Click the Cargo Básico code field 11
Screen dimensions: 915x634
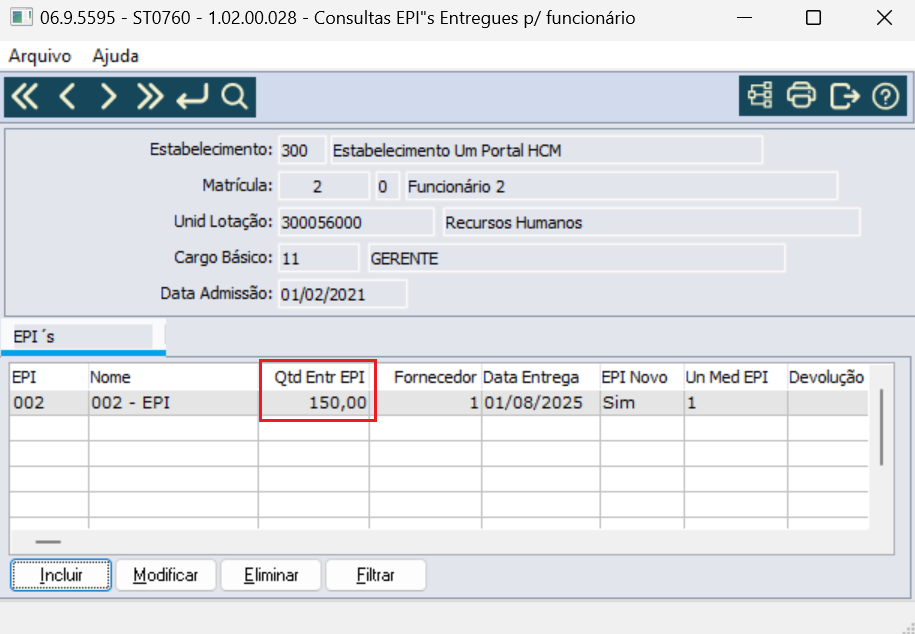pyautogui.click(x=319, y=258)
